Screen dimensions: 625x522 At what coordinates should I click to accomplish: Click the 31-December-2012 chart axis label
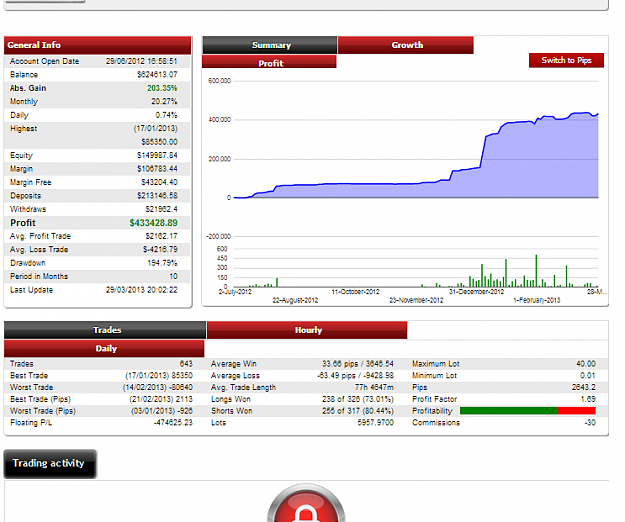(x=476, y=292)
